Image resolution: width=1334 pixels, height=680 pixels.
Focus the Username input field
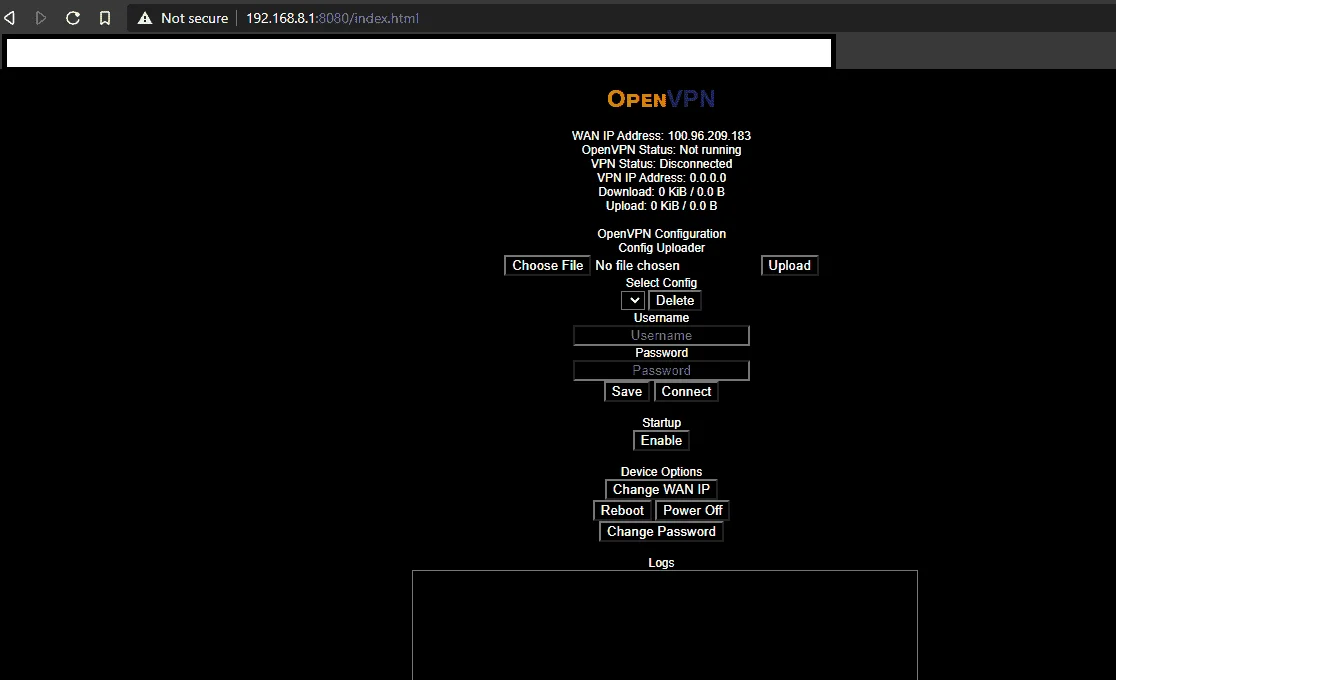(x=661, y=335)
